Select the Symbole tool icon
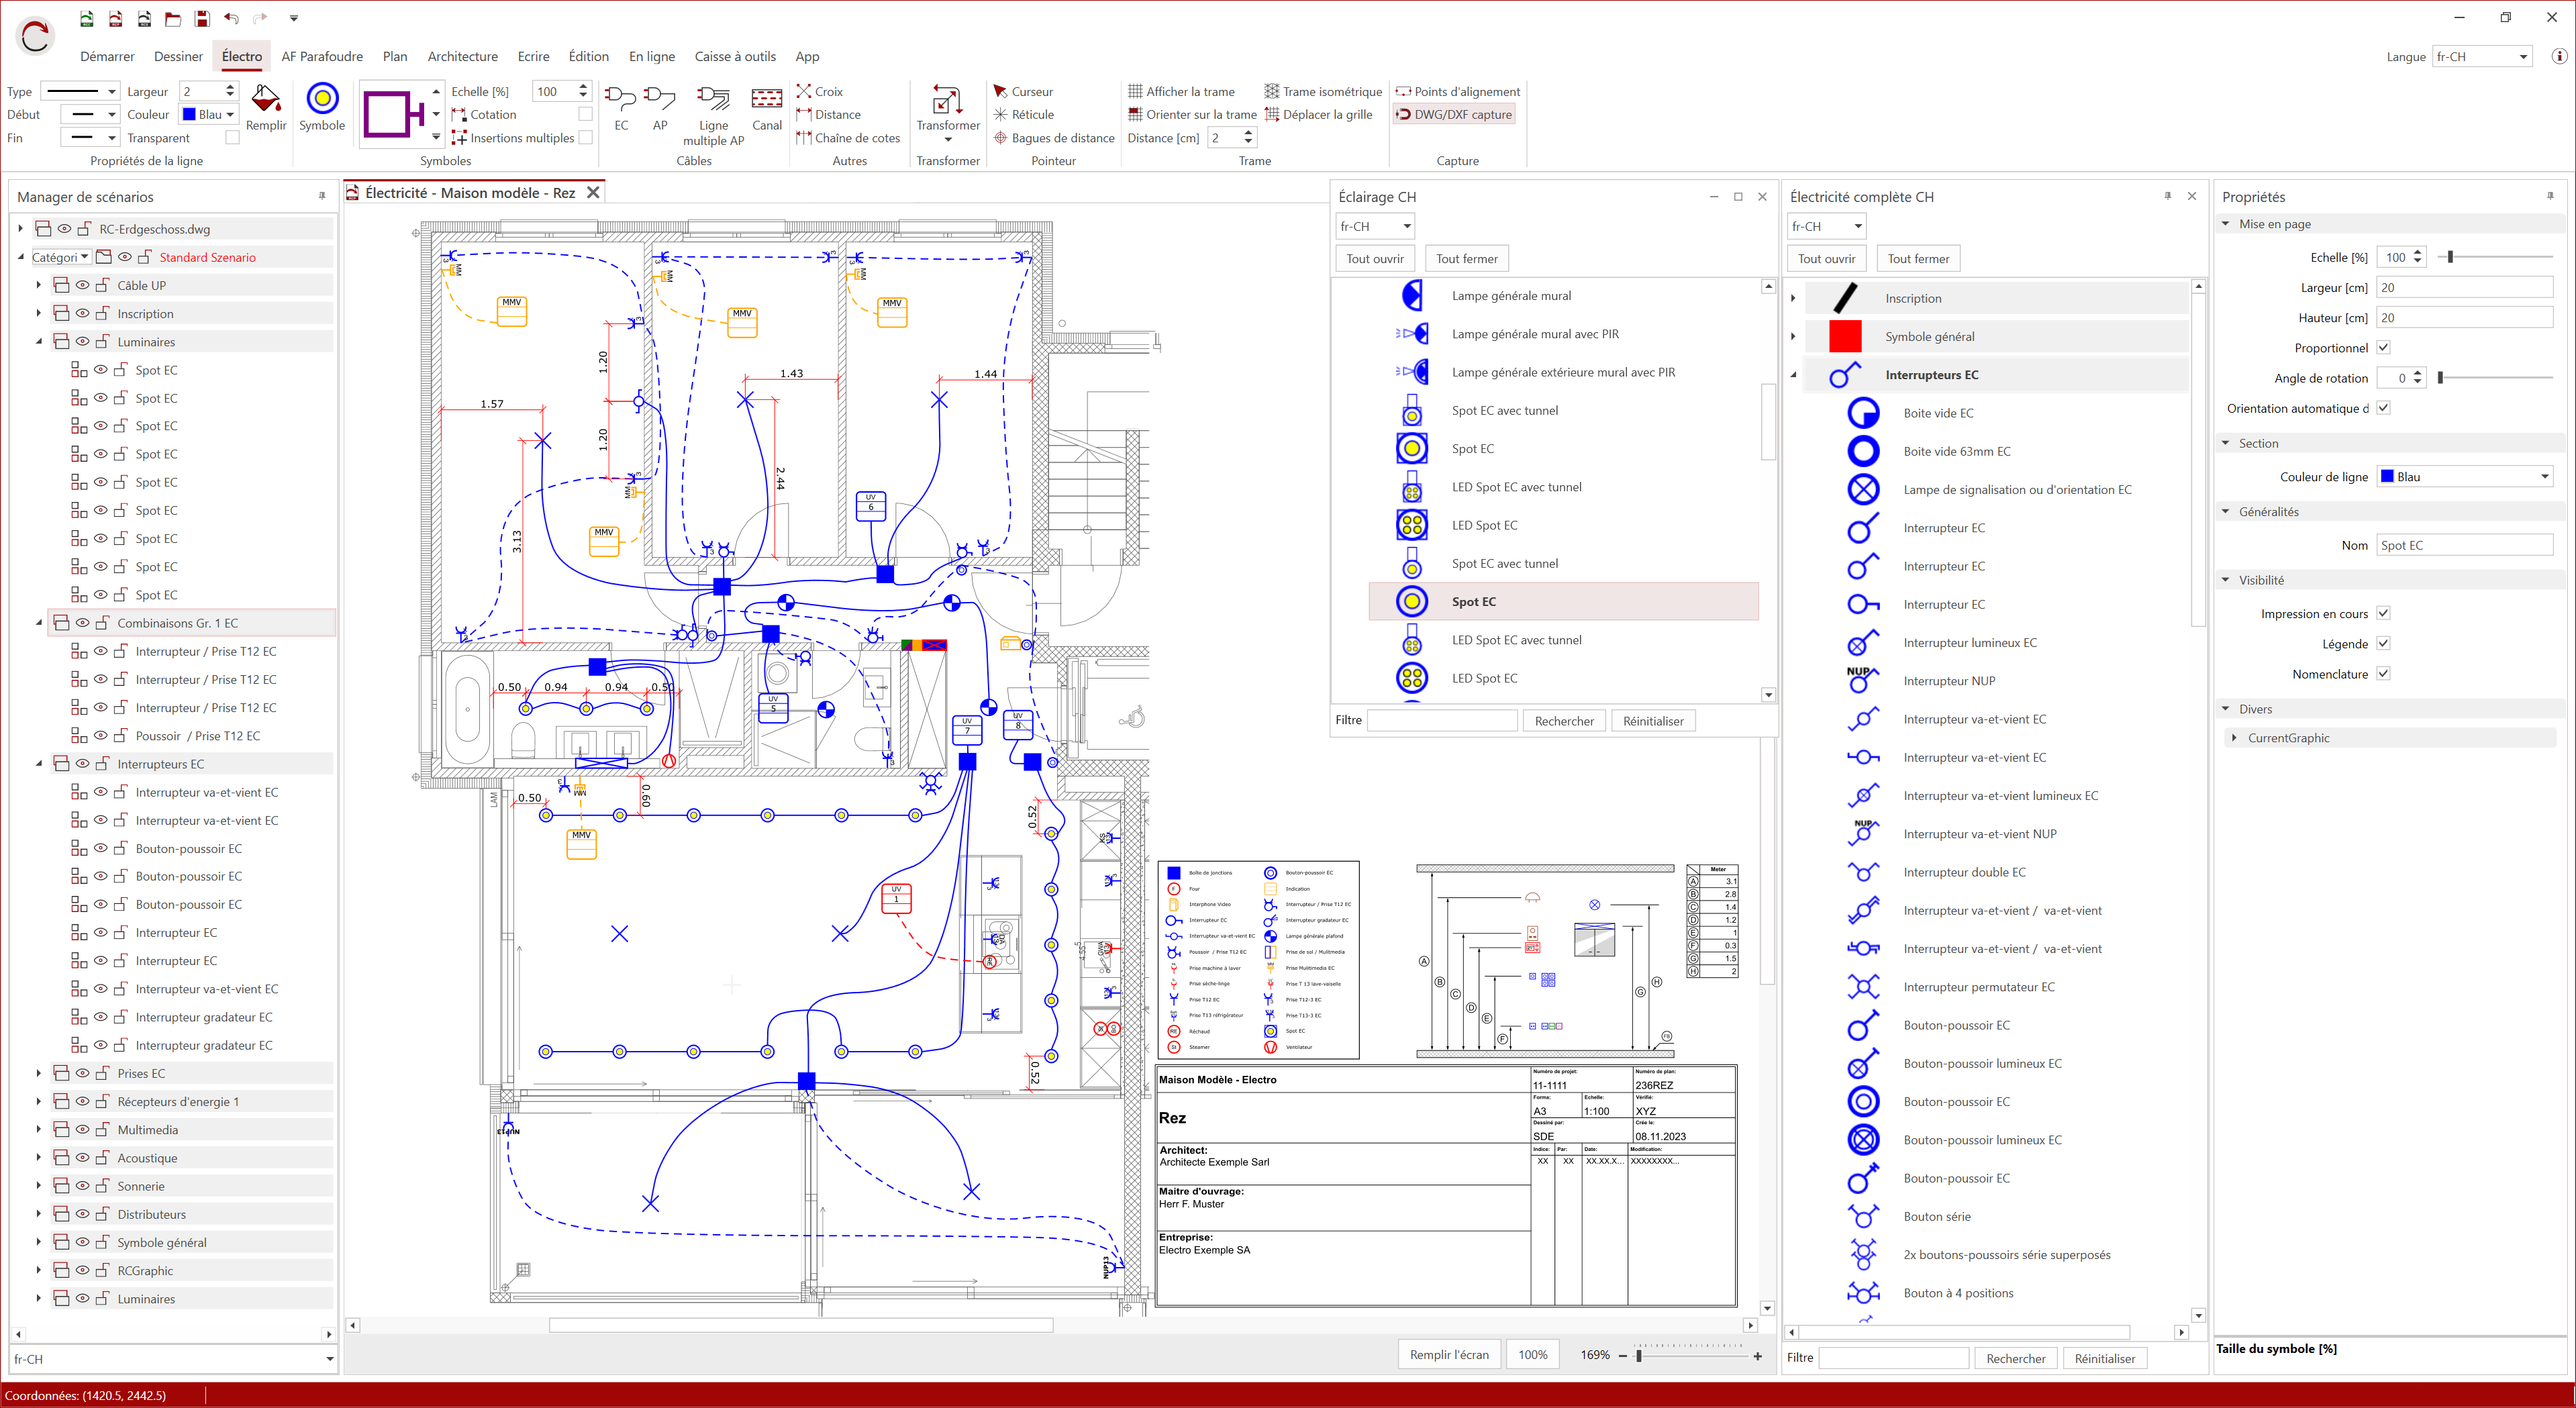Viewport: 2576px width, 1408px height. [x=322, y=100]
